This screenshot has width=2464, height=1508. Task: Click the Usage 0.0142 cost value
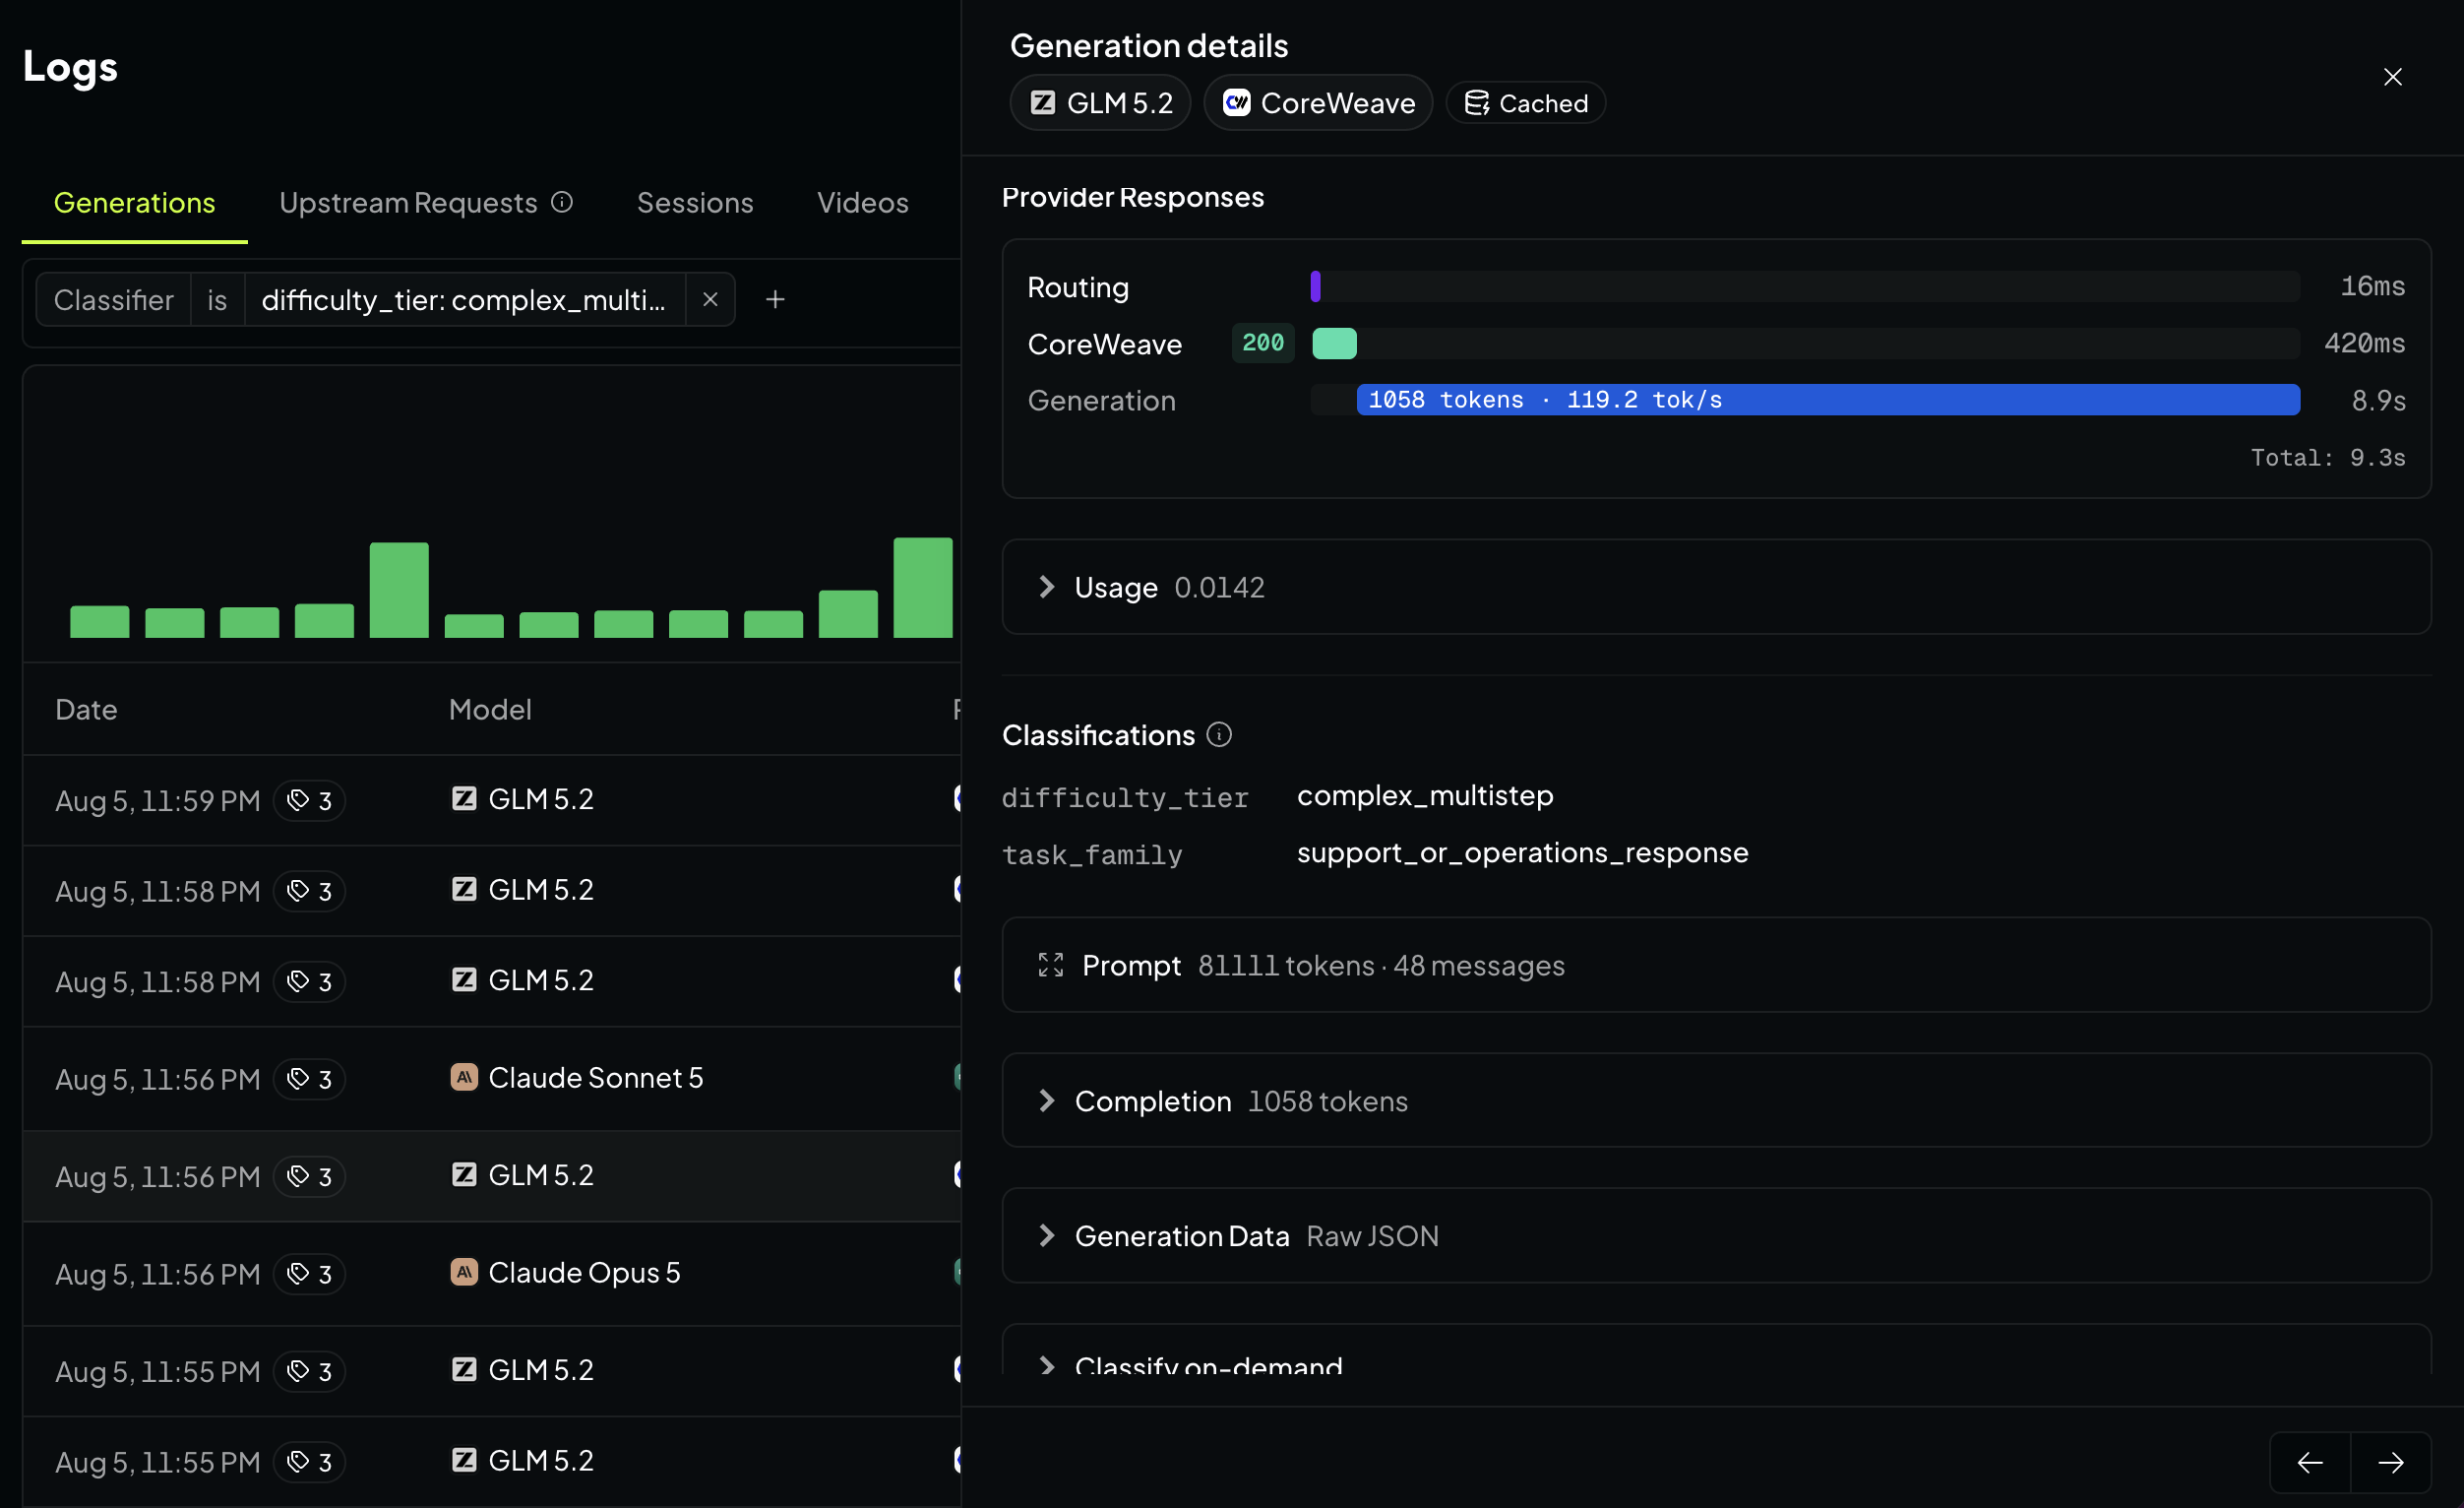pos(1219,587)
